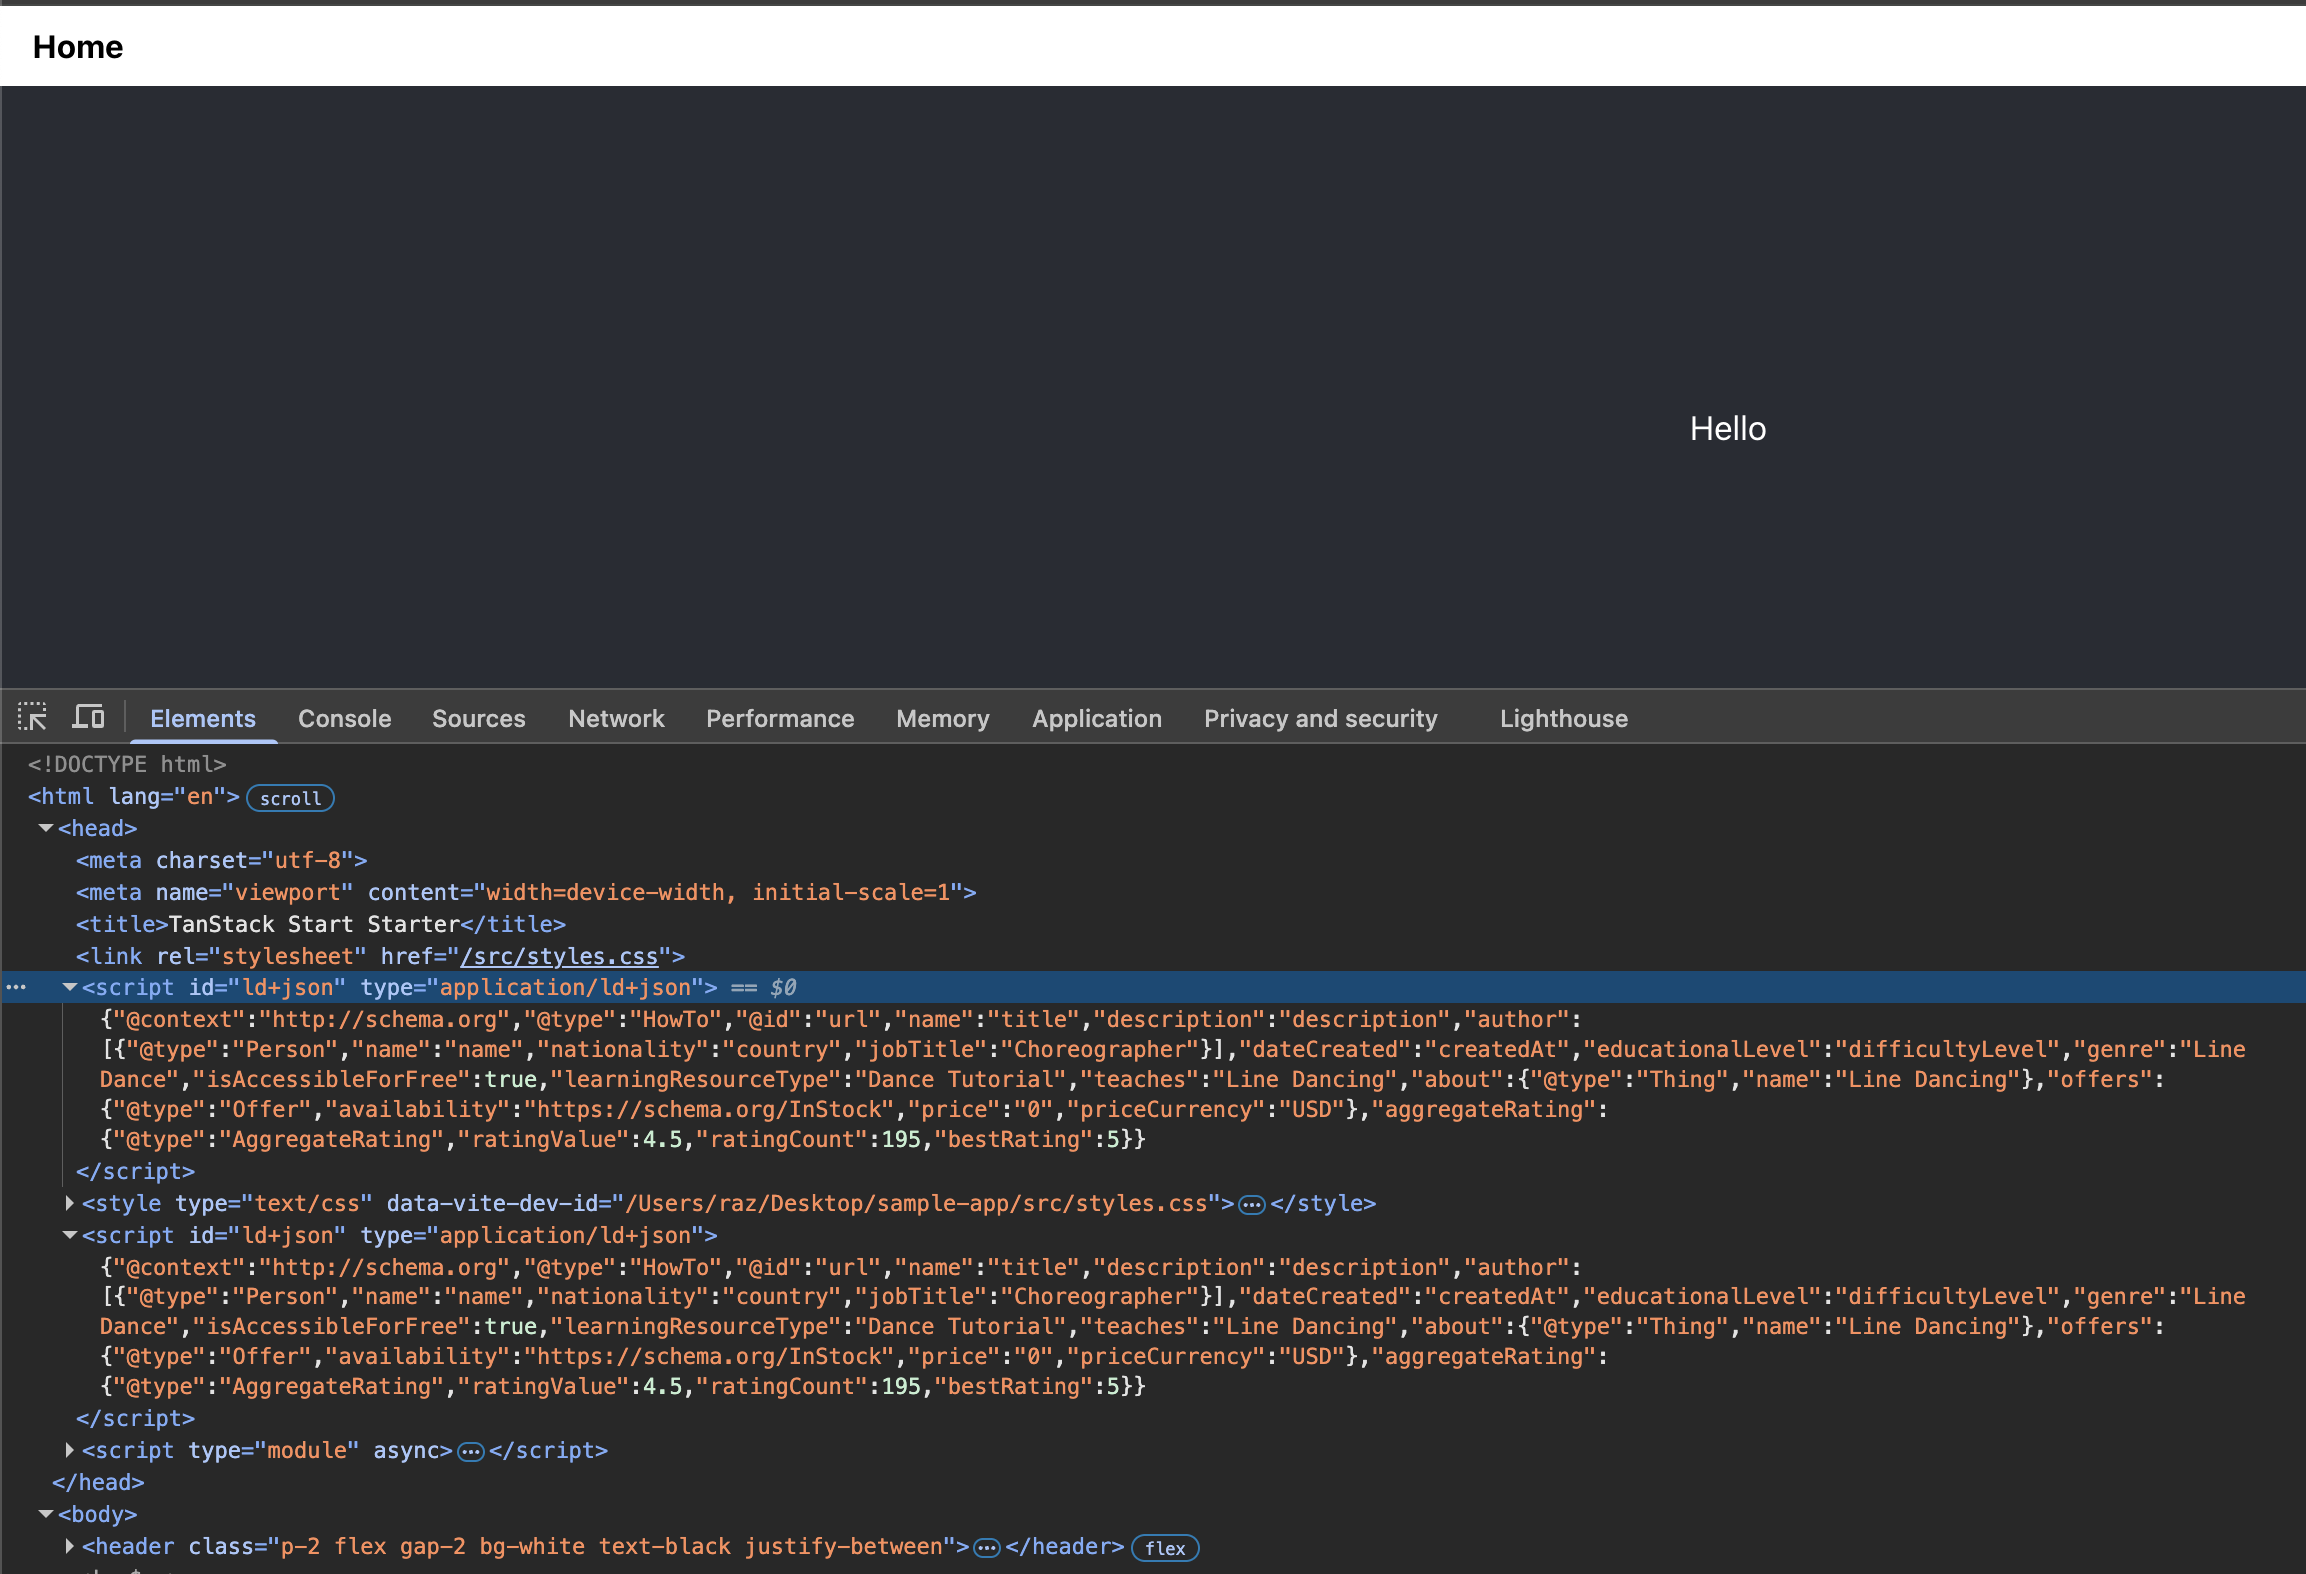
Task: Click the scroll badge next to html
Action: tap(290, 798)
